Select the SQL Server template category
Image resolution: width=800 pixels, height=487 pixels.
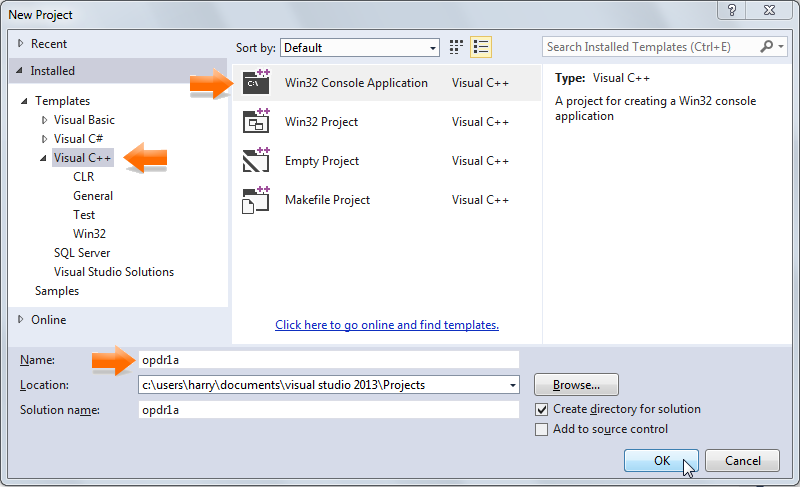(x=82, y=253)
